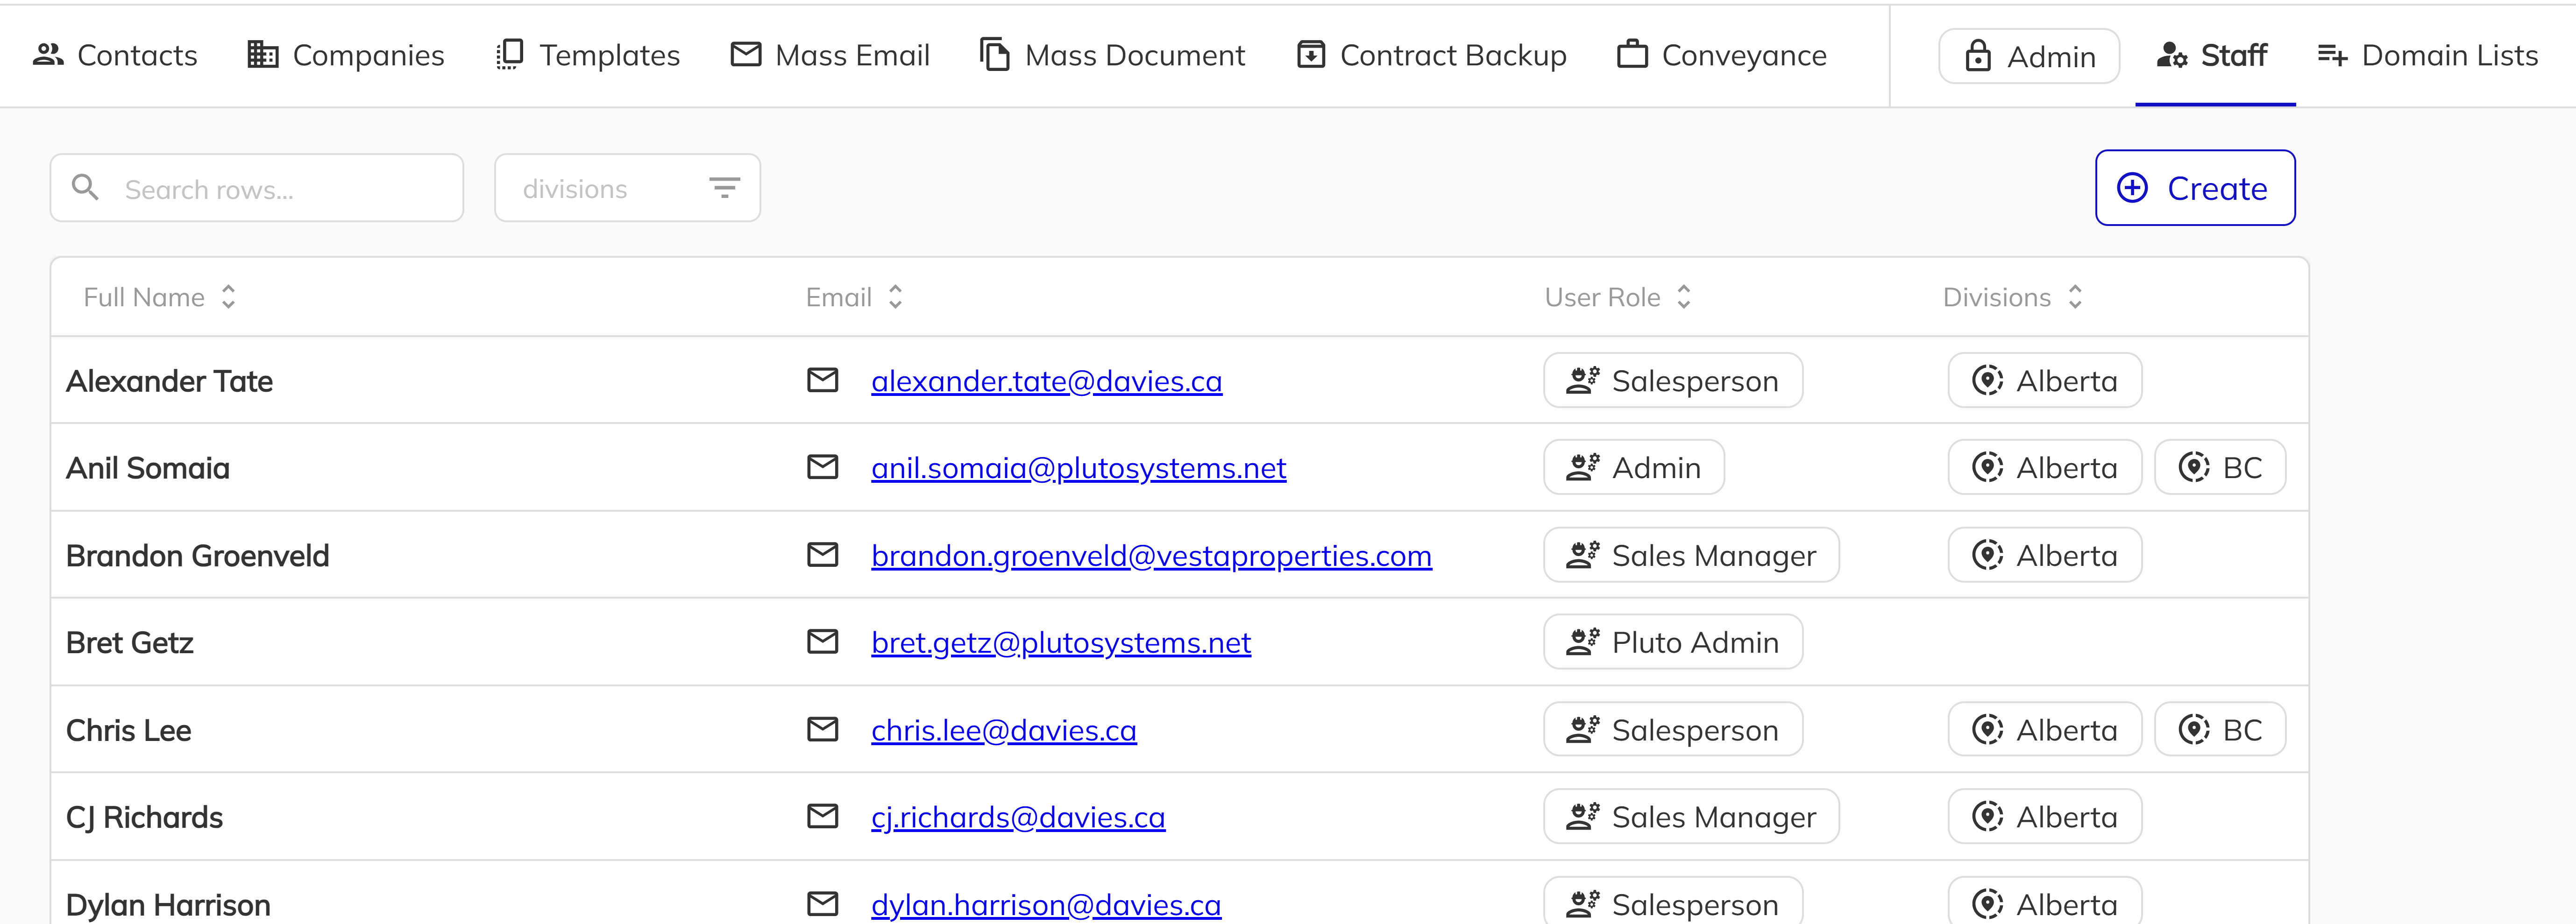Open the Contract Backup download icon
This screenshot has width=2576, height=924.
point(1311,55)
